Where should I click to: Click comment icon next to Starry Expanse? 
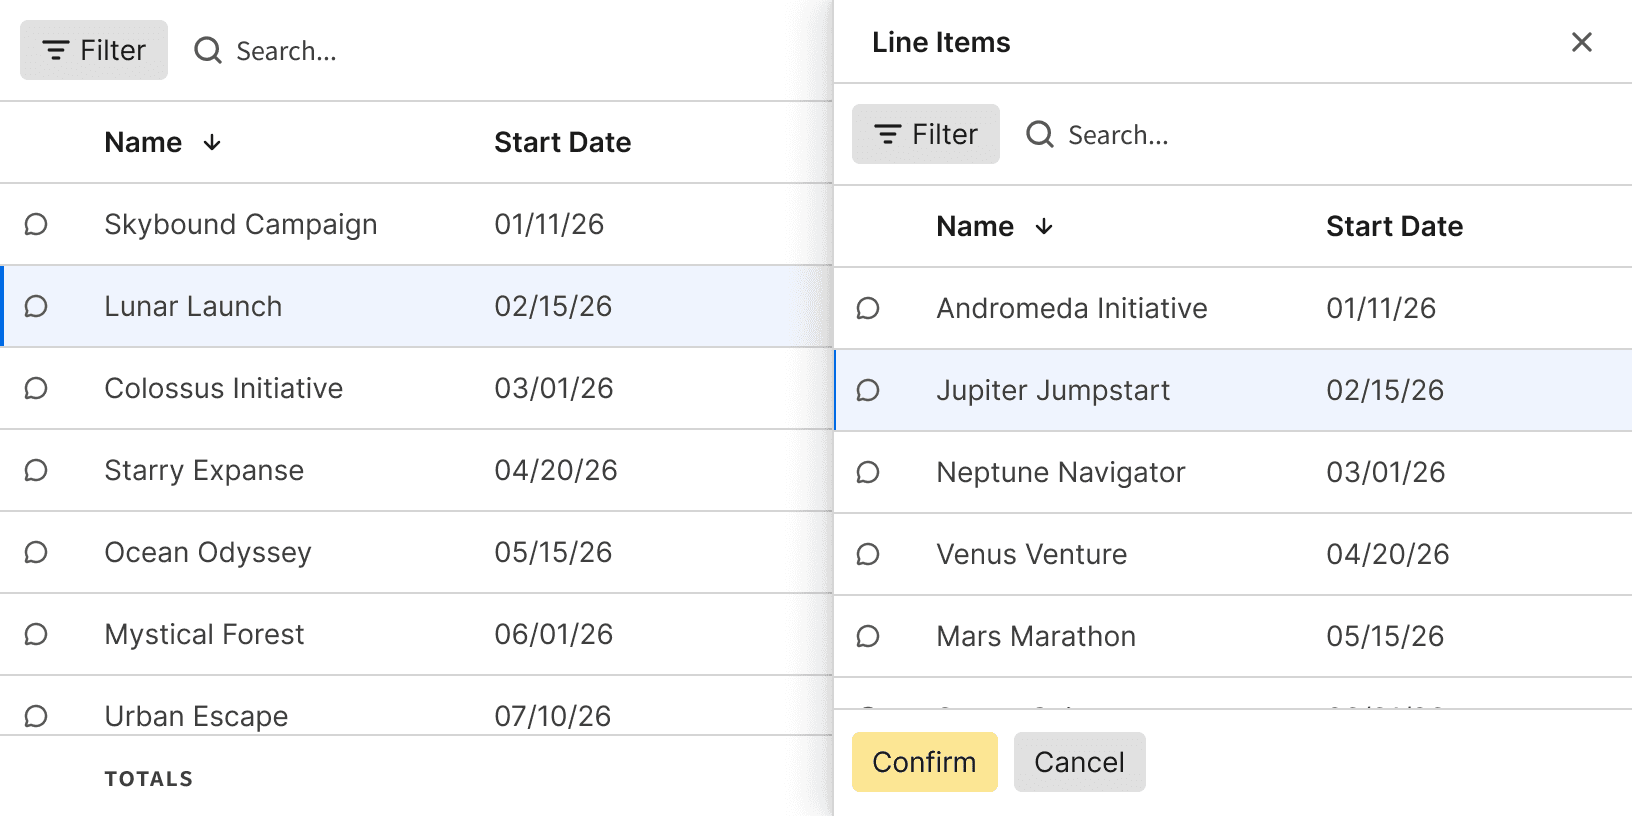[36, 470]
